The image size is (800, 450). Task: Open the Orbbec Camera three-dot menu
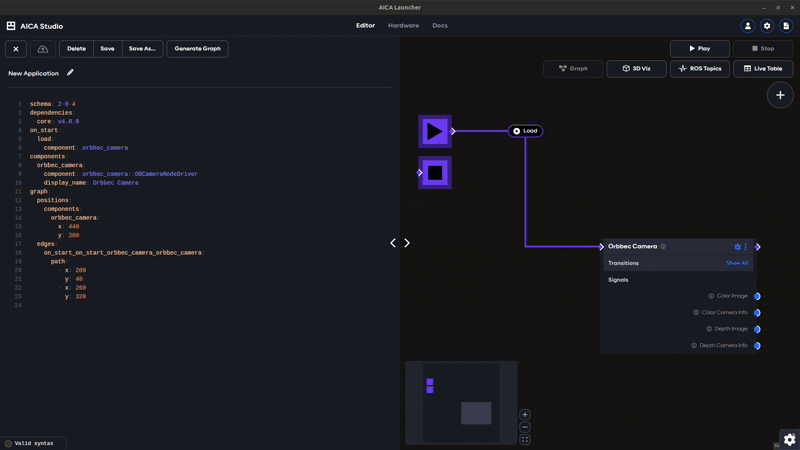[746, 247]
